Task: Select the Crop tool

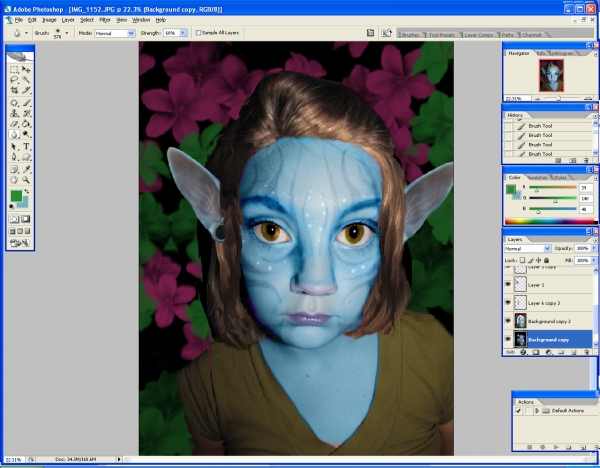Action: pyautogui.click(x=14, y=90)
